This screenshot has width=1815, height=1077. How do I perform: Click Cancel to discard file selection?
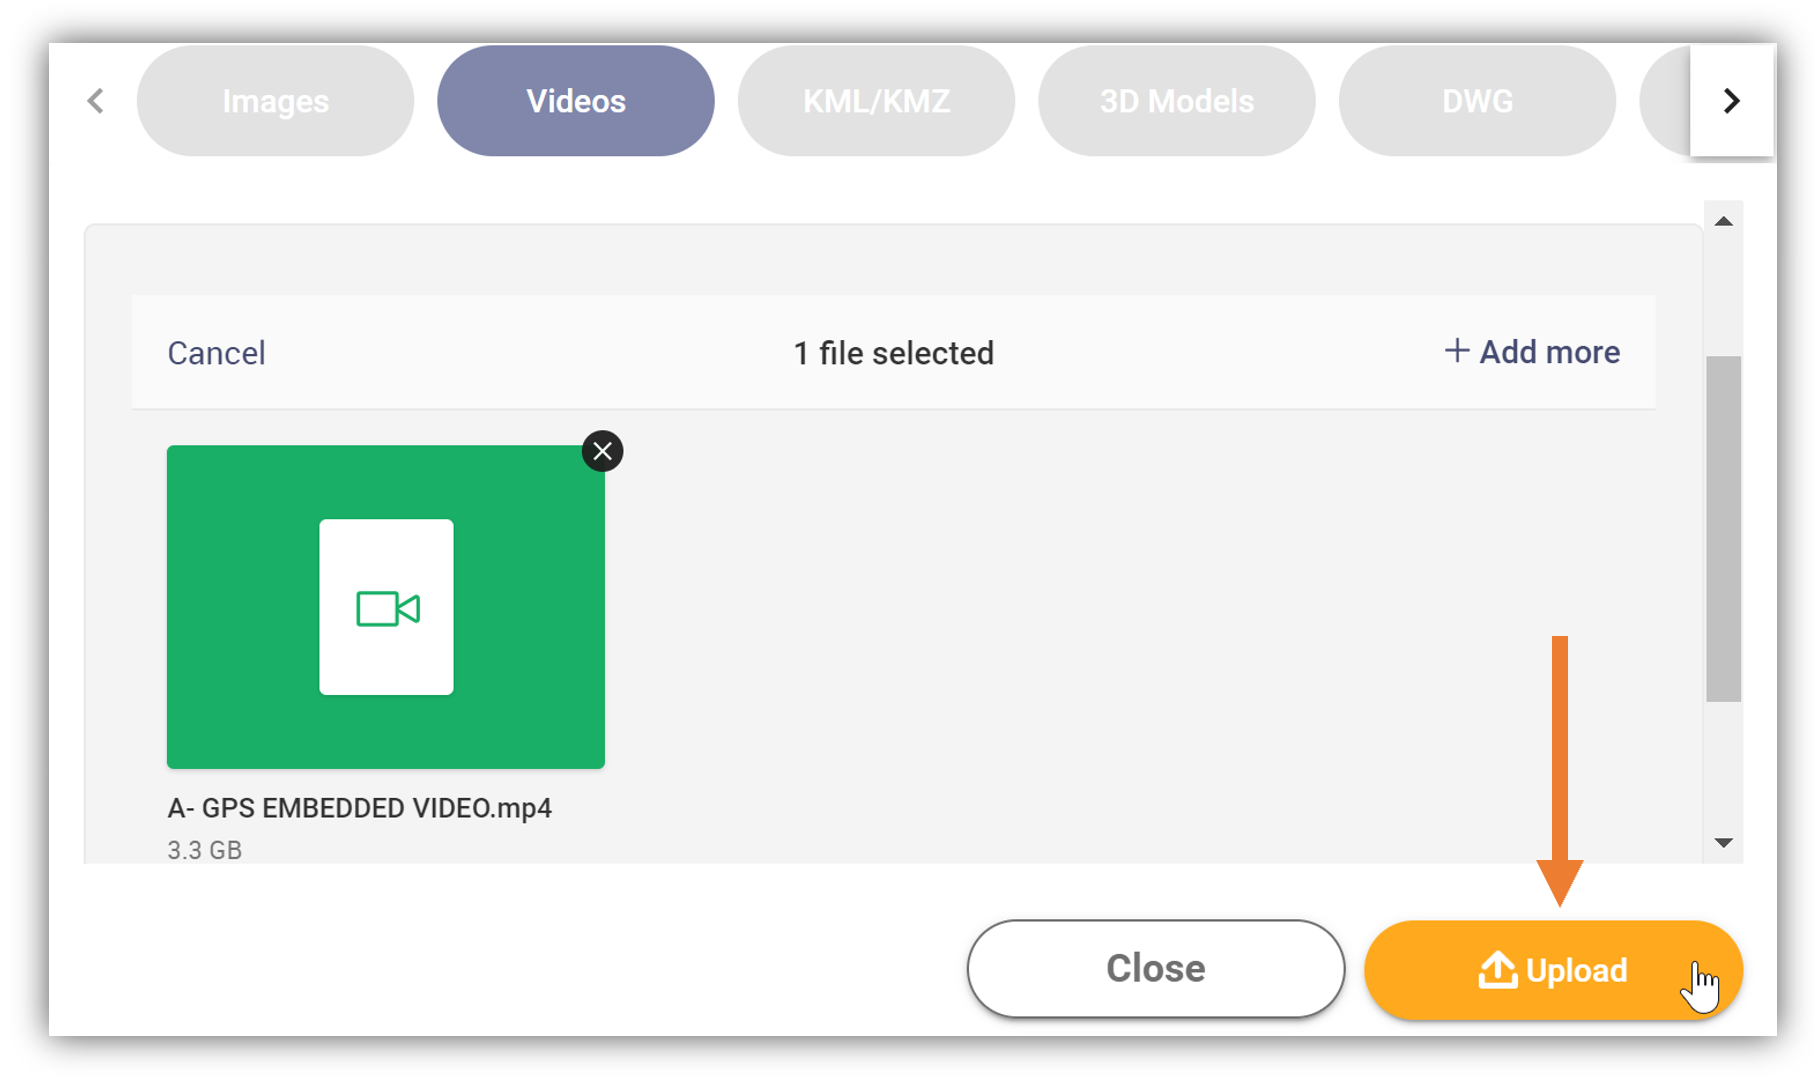pyautogui.click(x=216, y=353)
